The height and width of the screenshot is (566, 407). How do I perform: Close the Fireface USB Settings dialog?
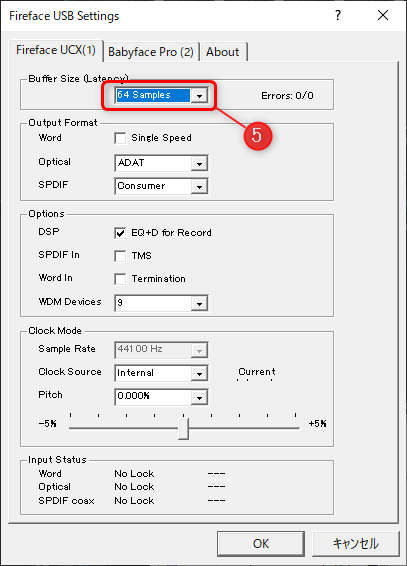383,15
